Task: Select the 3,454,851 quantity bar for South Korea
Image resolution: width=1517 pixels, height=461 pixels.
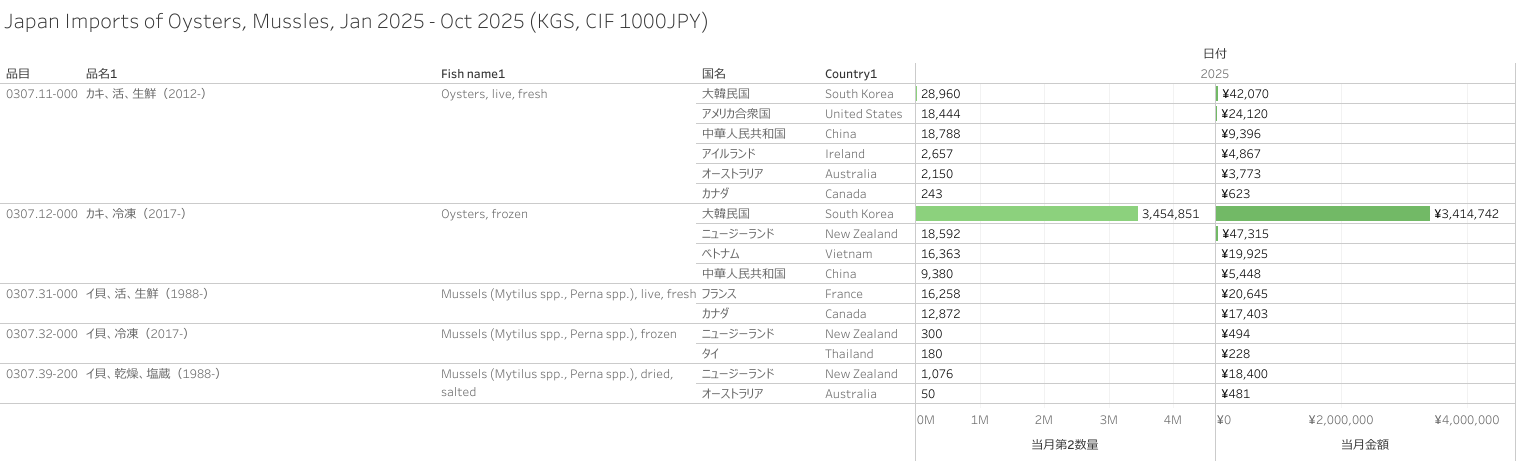Action: (x=1026, y=214)
